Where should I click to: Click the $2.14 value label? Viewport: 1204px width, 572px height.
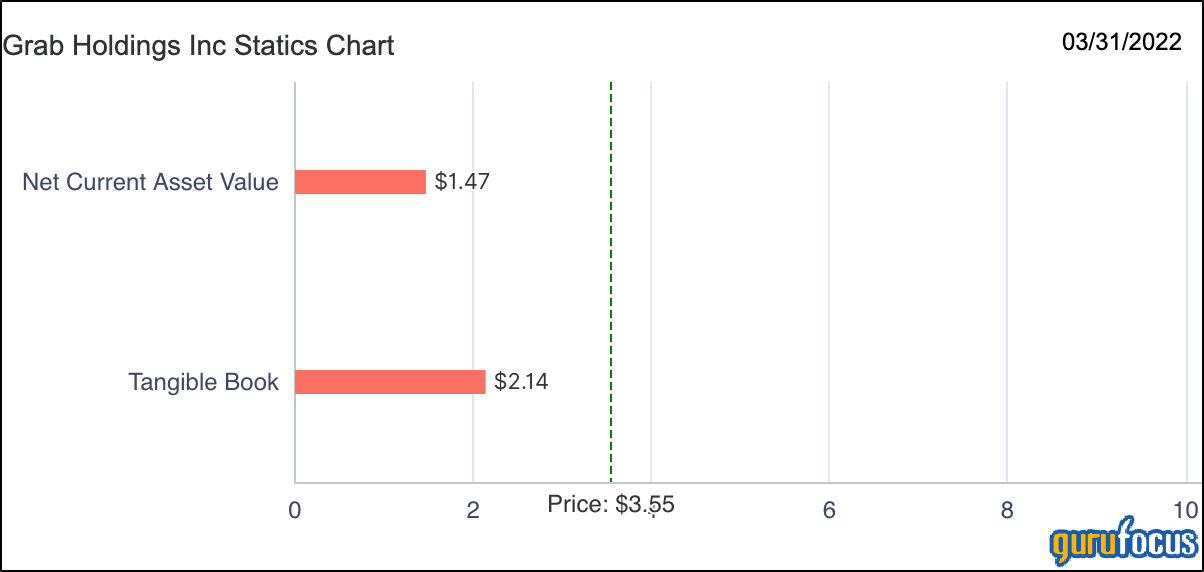coord(521,381)
